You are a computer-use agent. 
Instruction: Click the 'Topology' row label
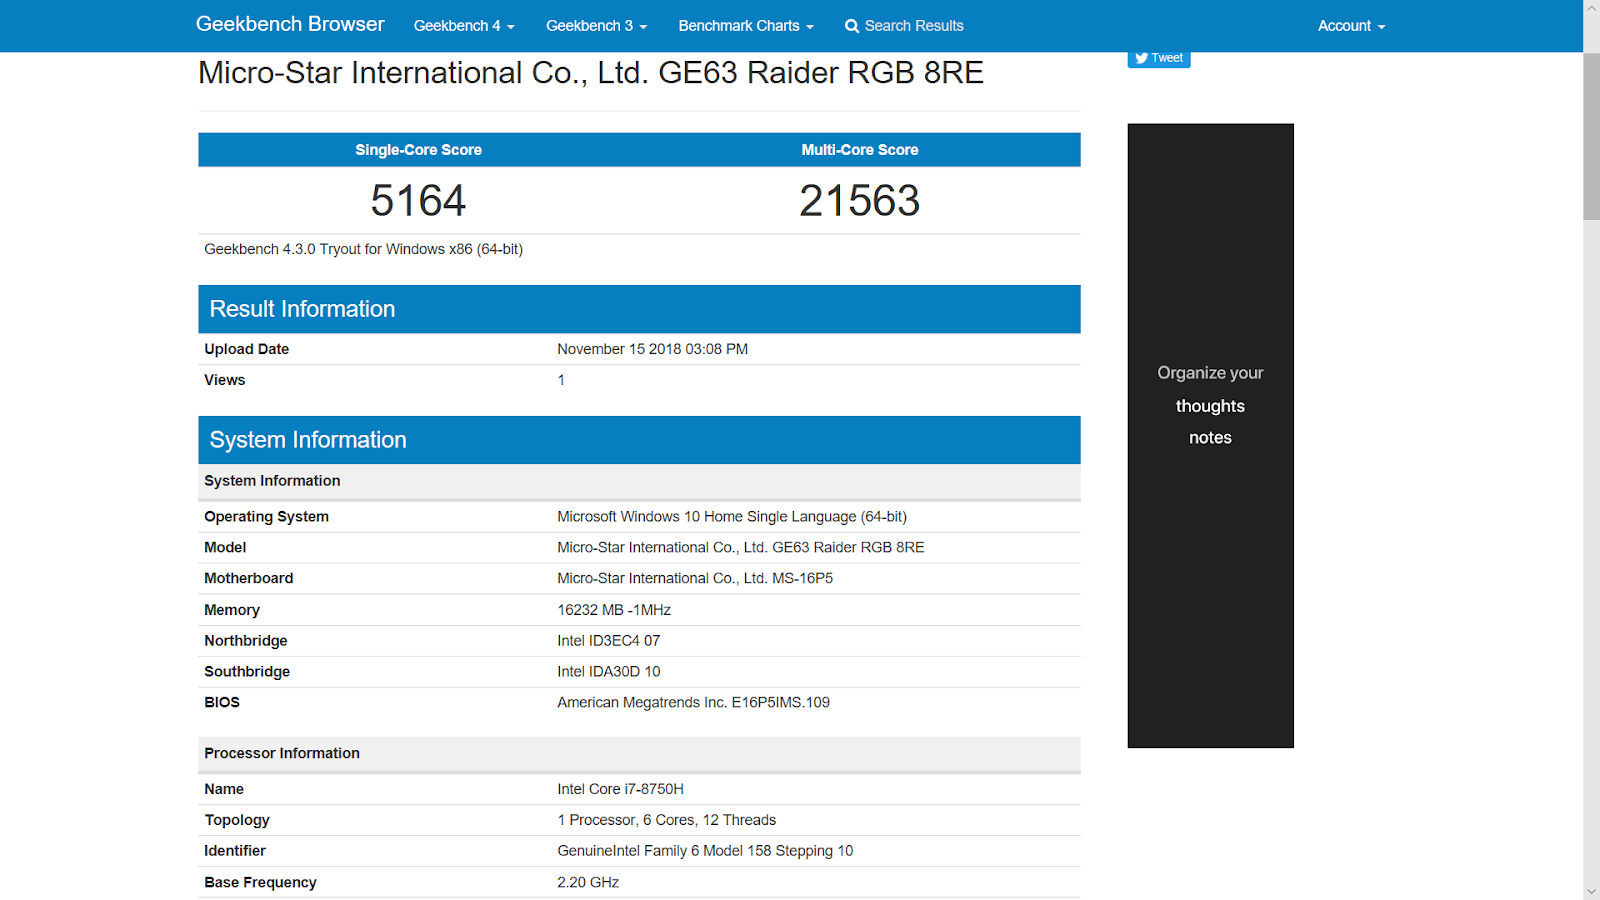click(x=237, y=820)
